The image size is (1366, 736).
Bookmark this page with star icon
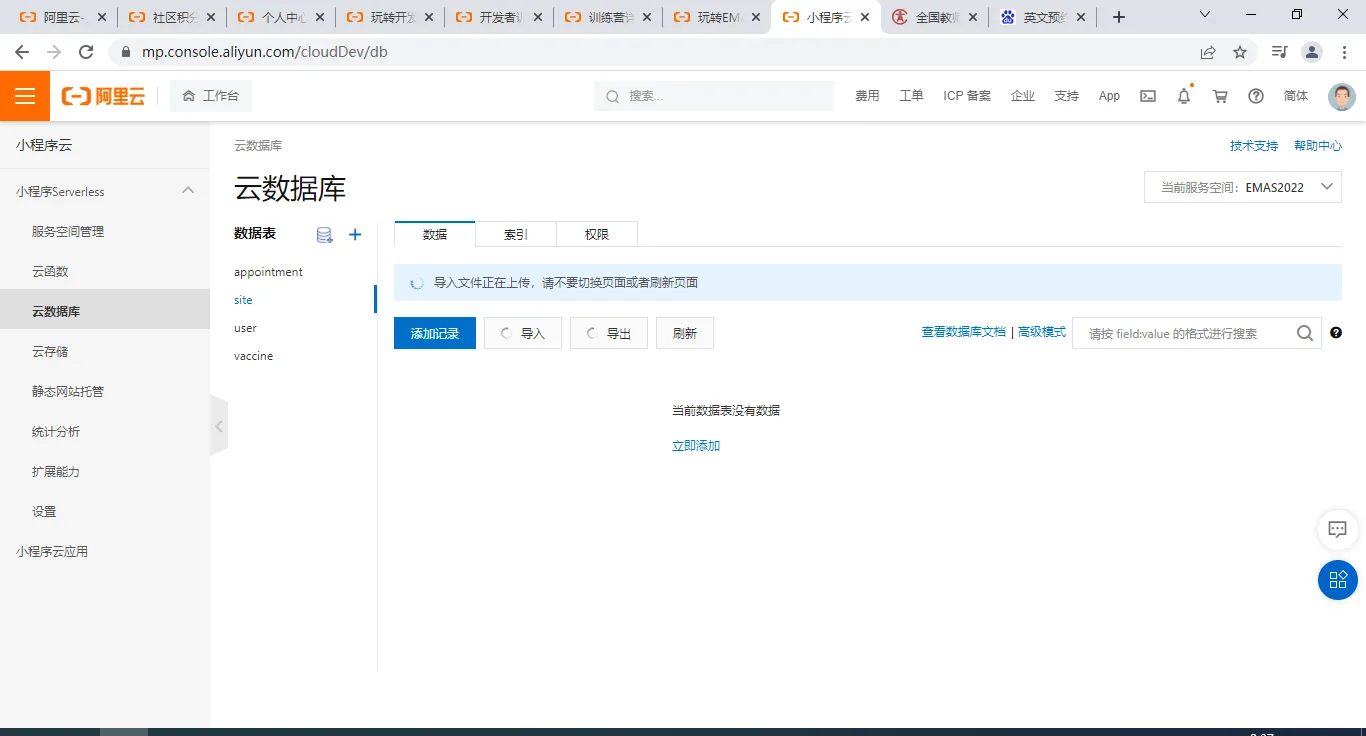[1240, 52]
